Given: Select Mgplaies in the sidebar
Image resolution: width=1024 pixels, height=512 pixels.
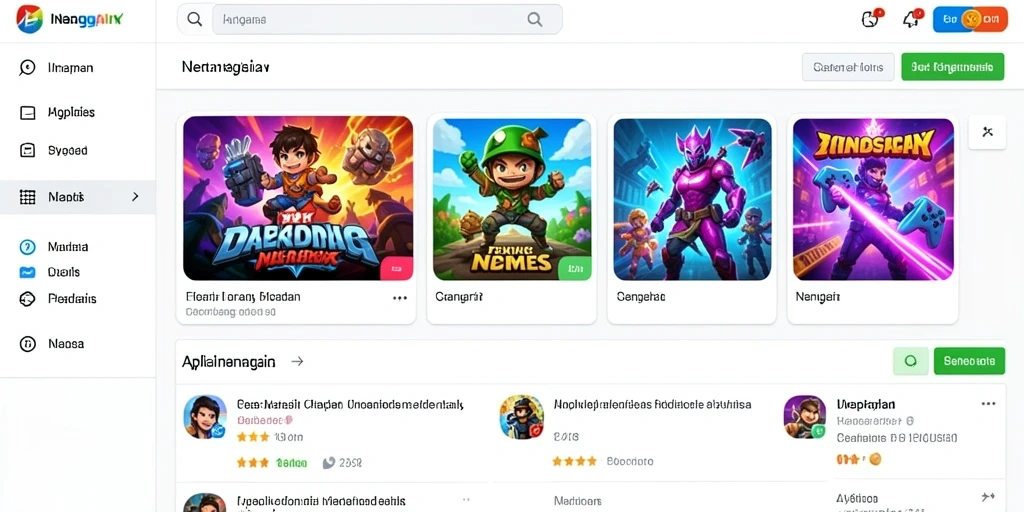Looking at the screenshot, I should (71, 112).
